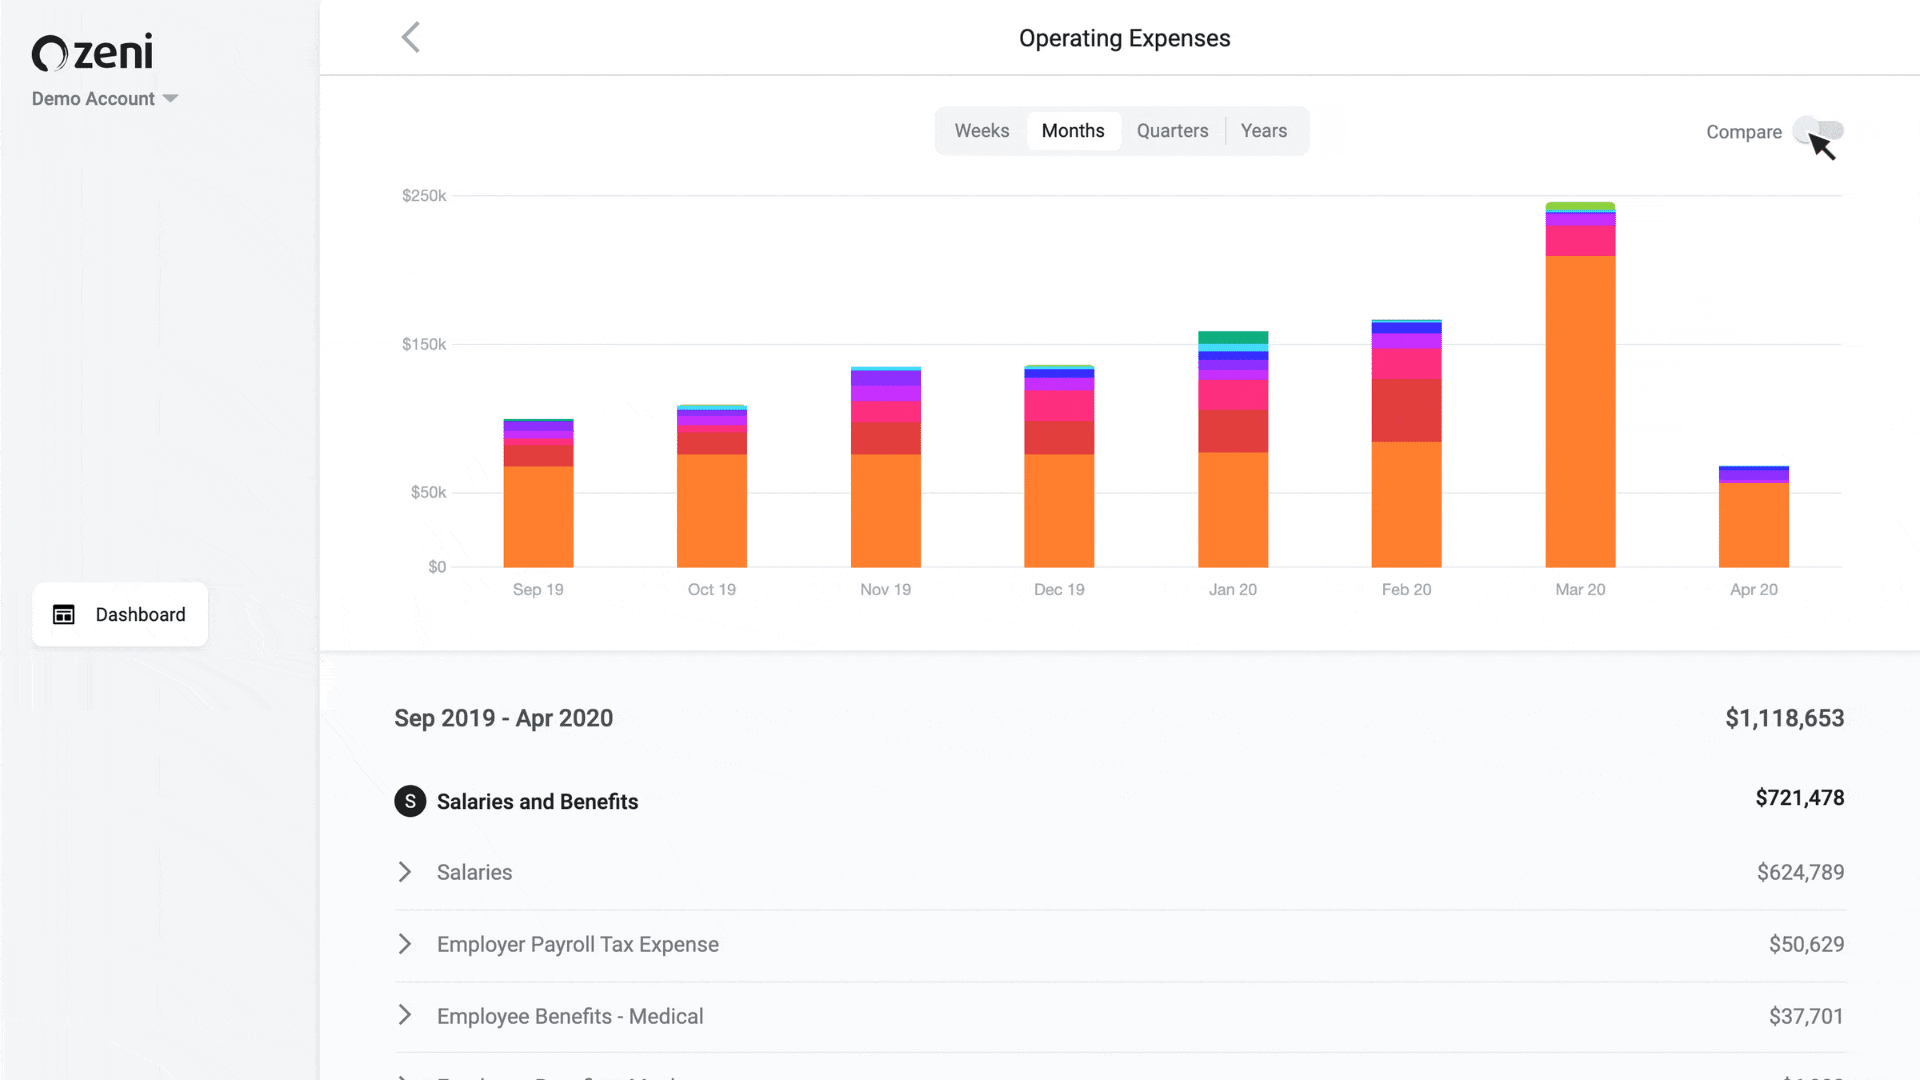Expand Employee Benefits - Medical row
Screen dimensions: 1920x1080
405,1015
